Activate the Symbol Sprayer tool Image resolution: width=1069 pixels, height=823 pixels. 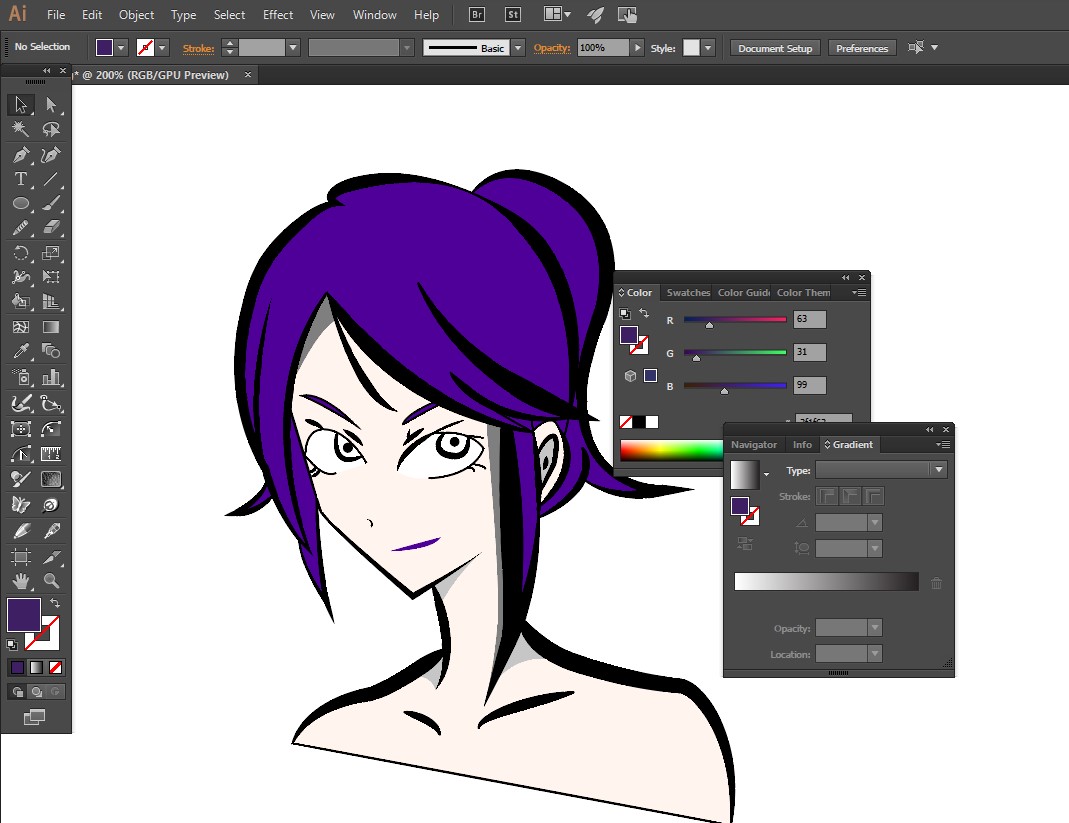point(20,376)
